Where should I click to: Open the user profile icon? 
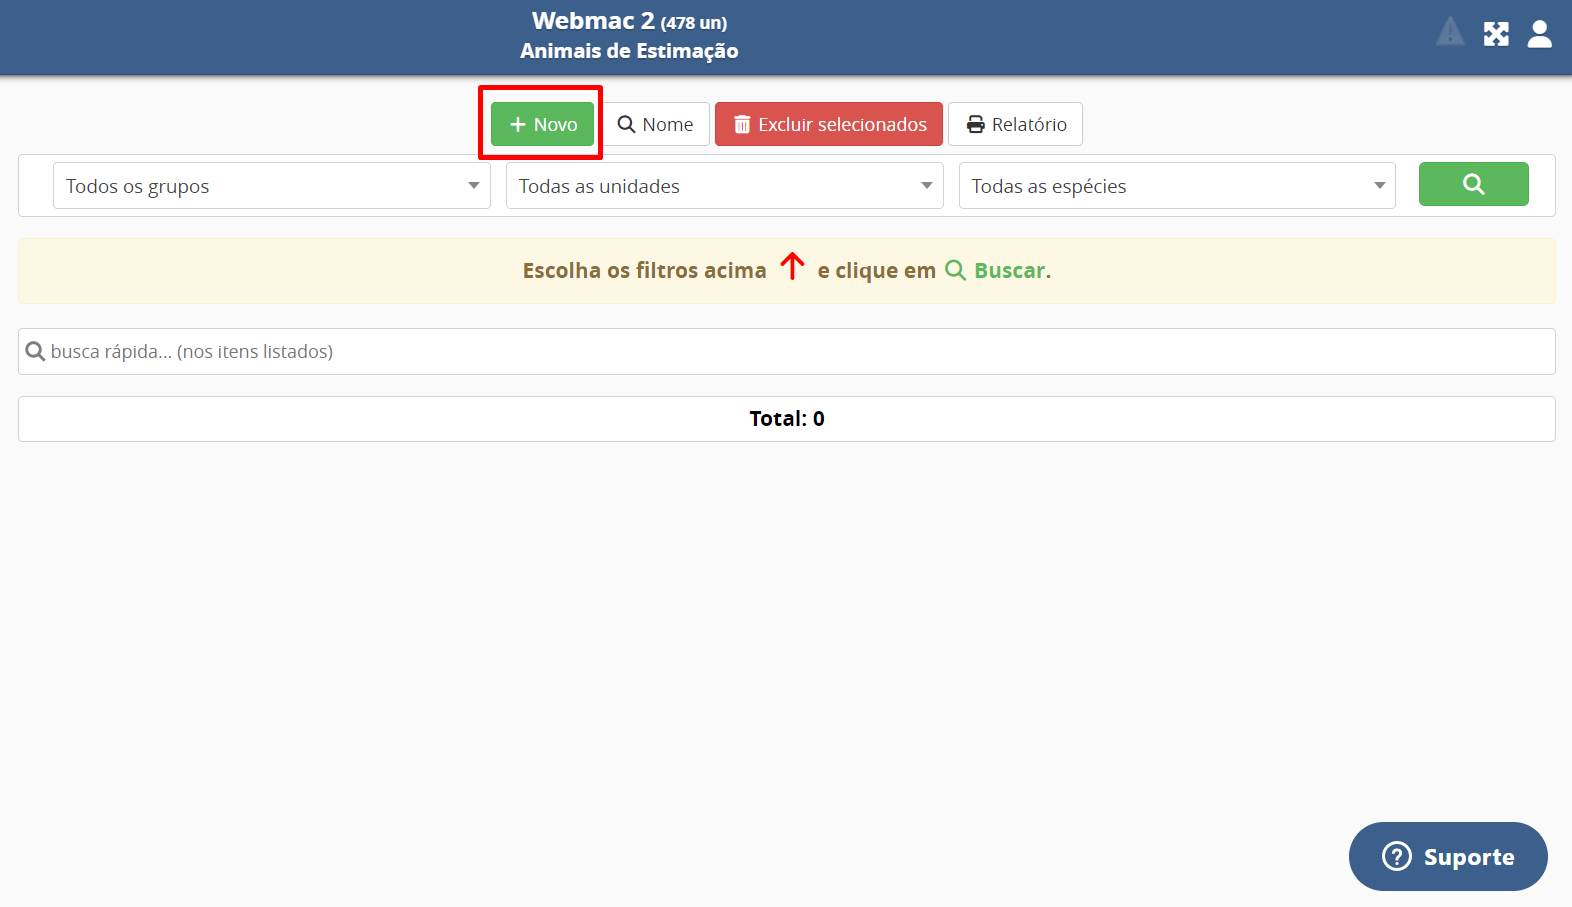(1540, 34)
